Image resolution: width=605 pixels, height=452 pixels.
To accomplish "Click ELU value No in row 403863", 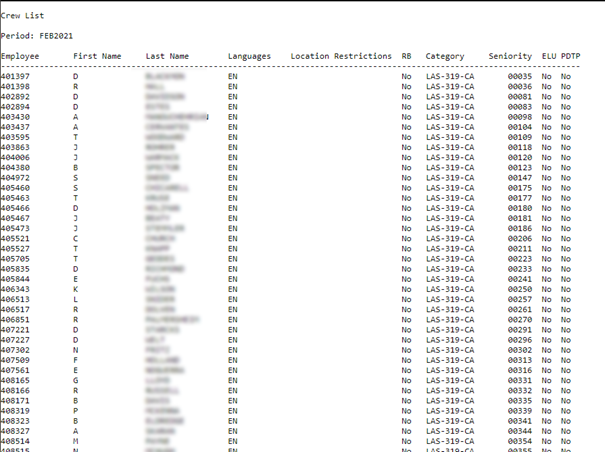I will point(546,147).
